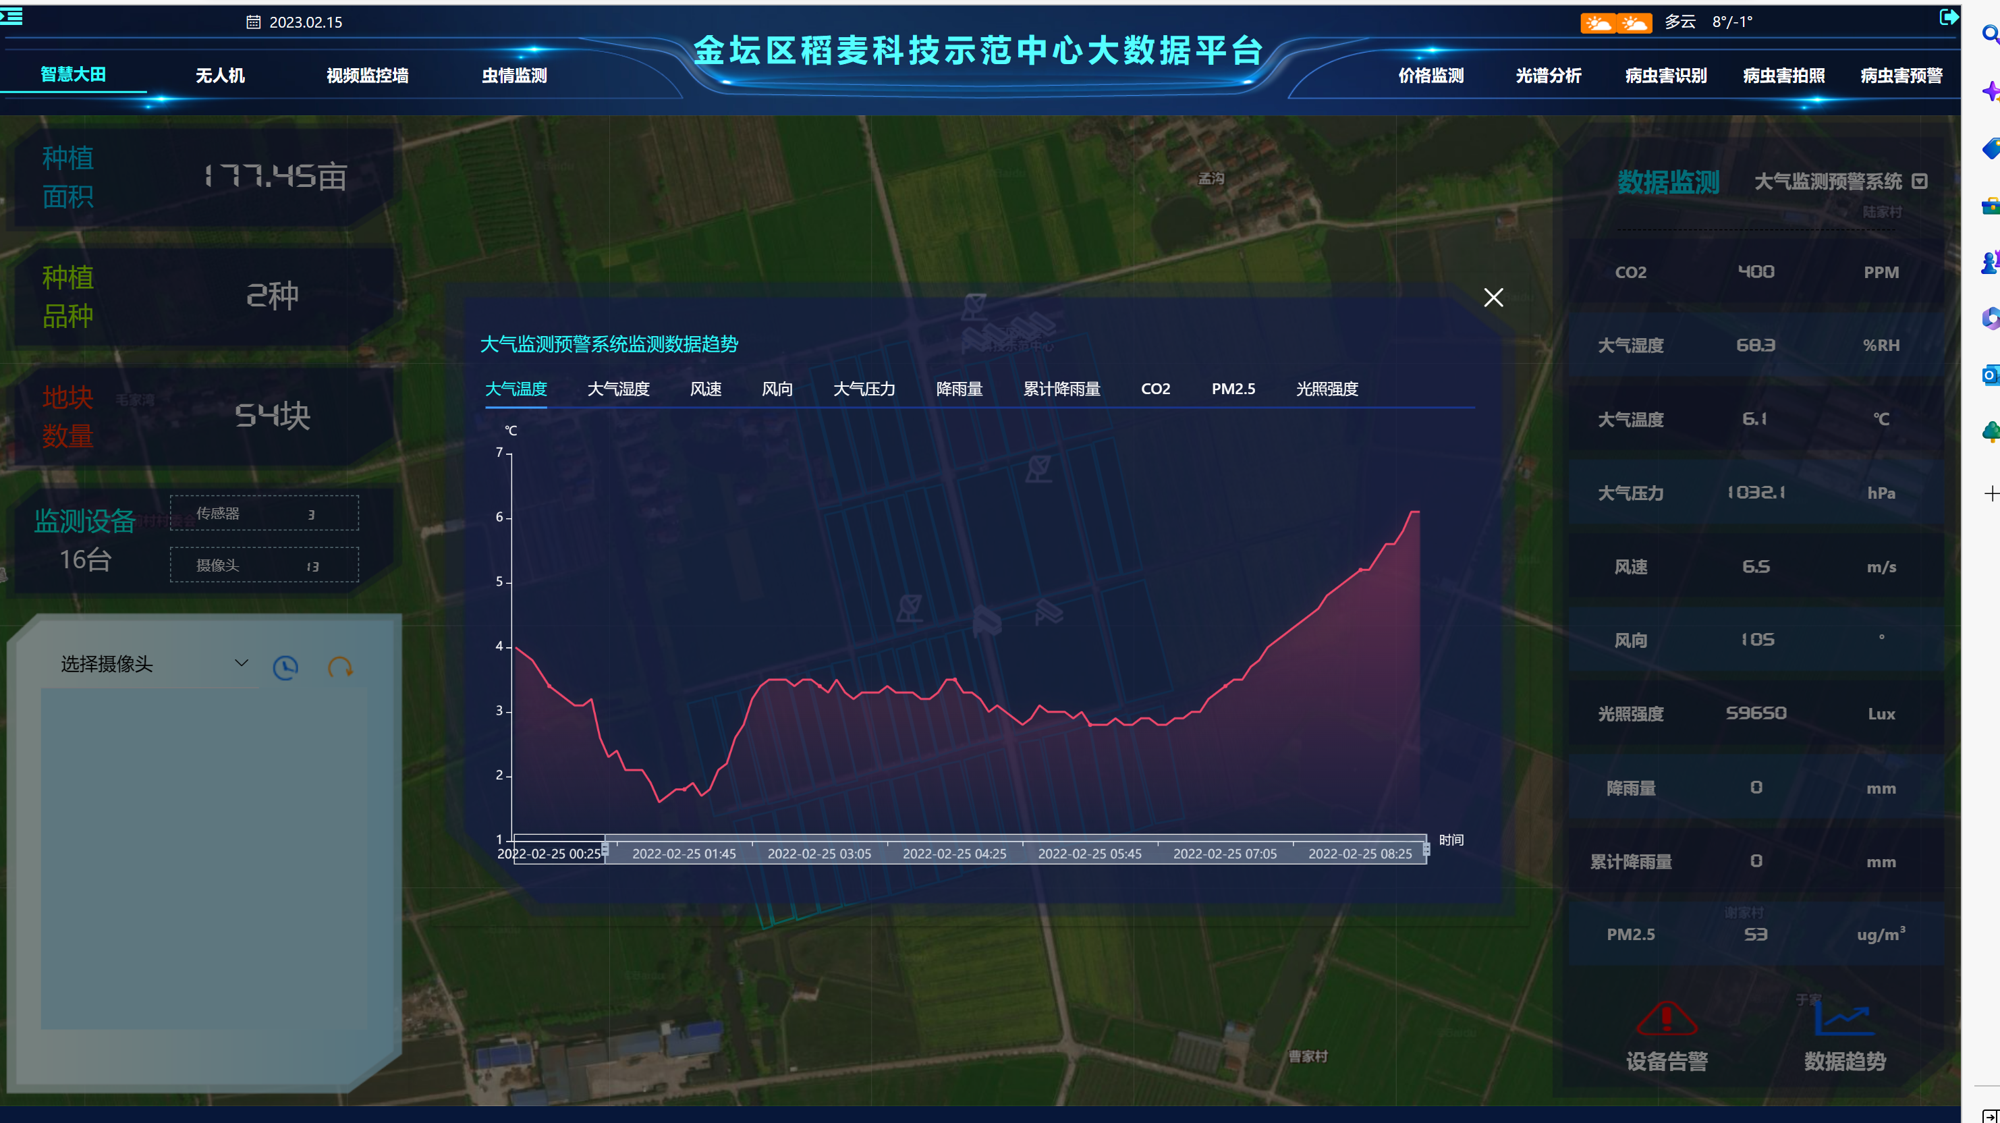This screenshot has height=1123, width=2000.
Task: Click the sidebar toolbox briefcase icon
Action: [x=1990, y=206]
